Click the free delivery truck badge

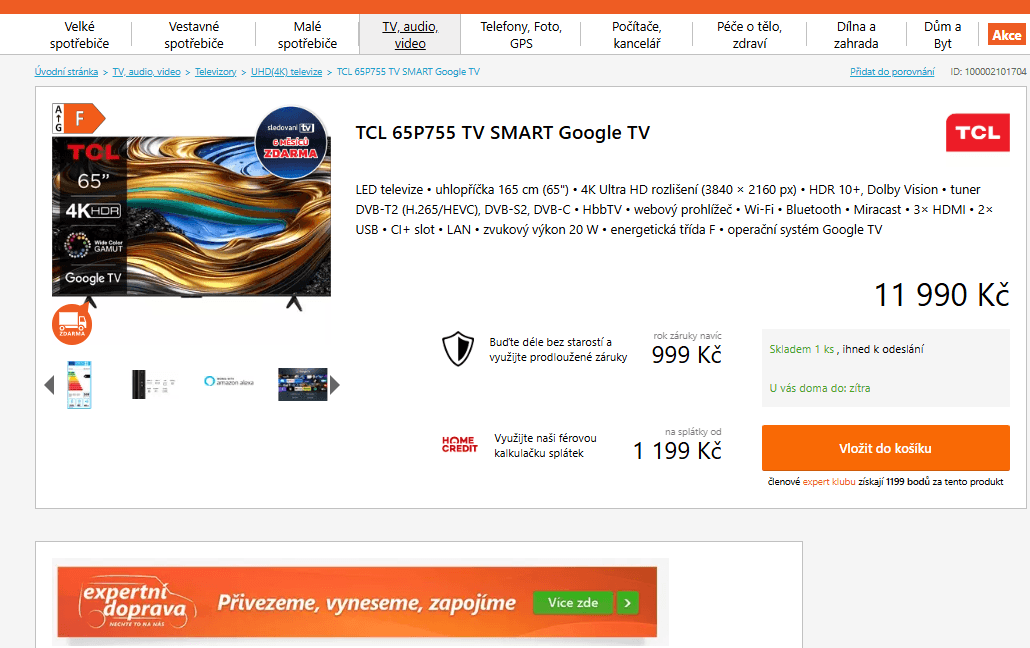72,325
